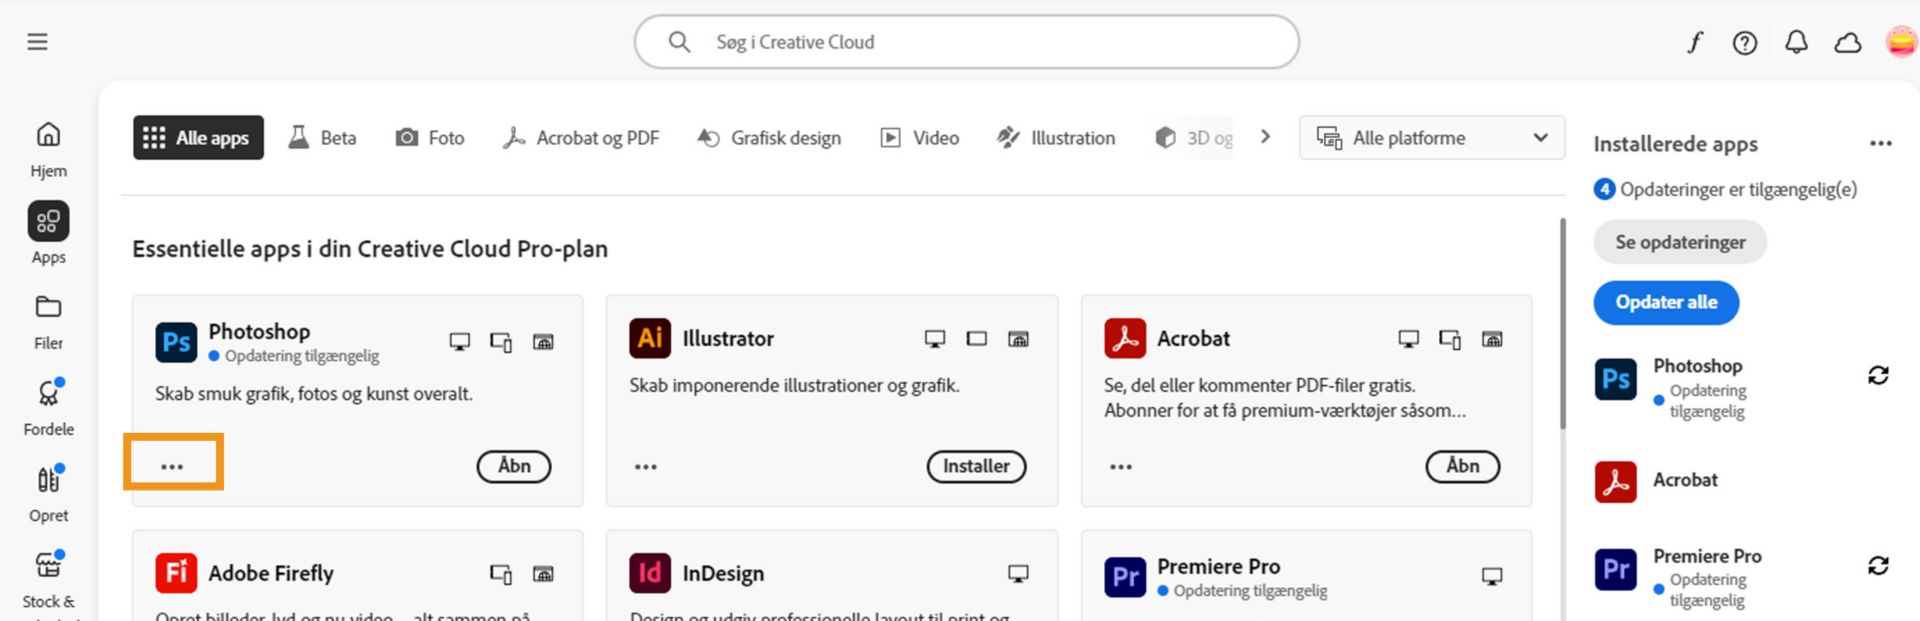Open the hamburger menu
Viewport: 1920px width, 621px height.
pyautogui.click(x=37, y=41)
